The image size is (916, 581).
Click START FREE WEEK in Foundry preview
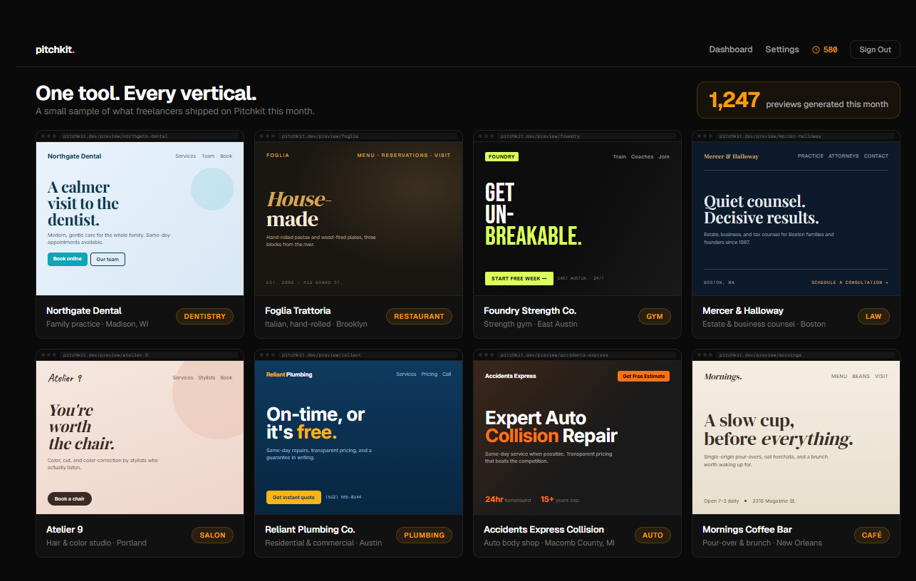click(519, 279)
